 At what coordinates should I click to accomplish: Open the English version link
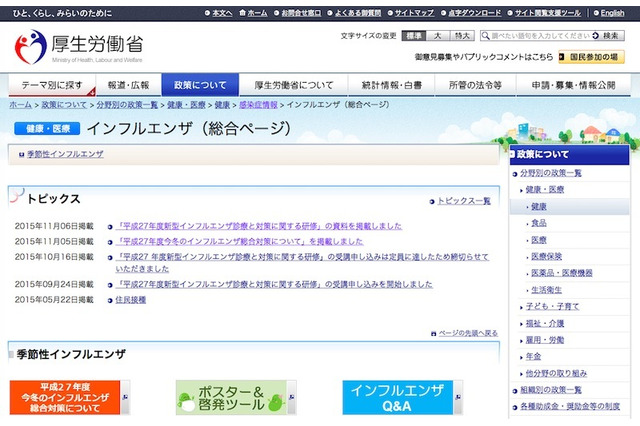(612, 13)
